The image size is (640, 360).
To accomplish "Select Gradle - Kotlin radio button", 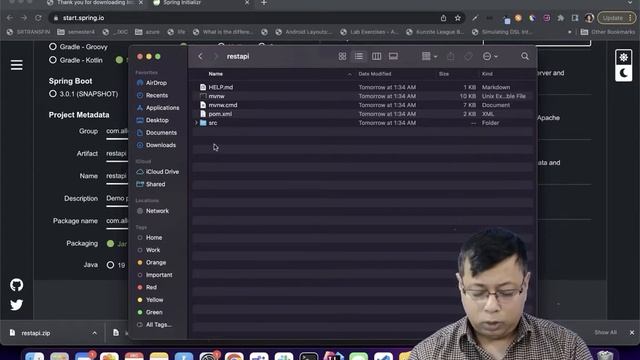I will [x=53, y=60].
